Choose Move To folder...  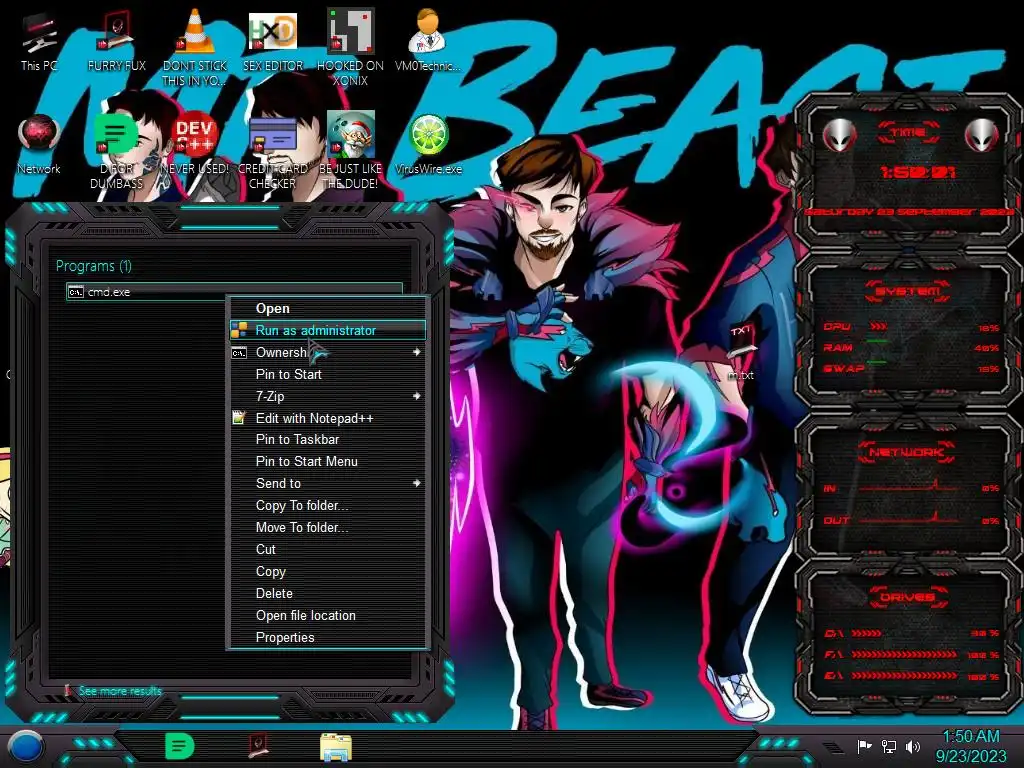328,528
